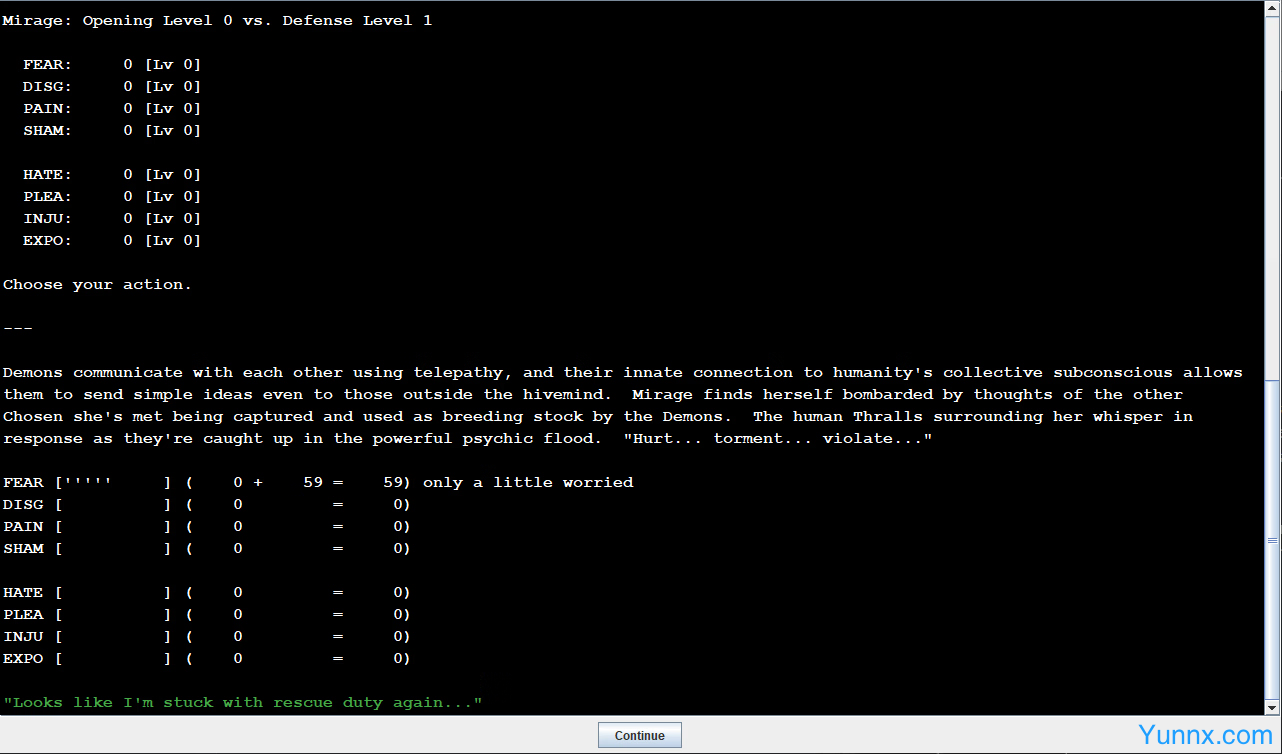Open the Yunnx.com watermark link

pyautogui.click(x=1205, y=736)
